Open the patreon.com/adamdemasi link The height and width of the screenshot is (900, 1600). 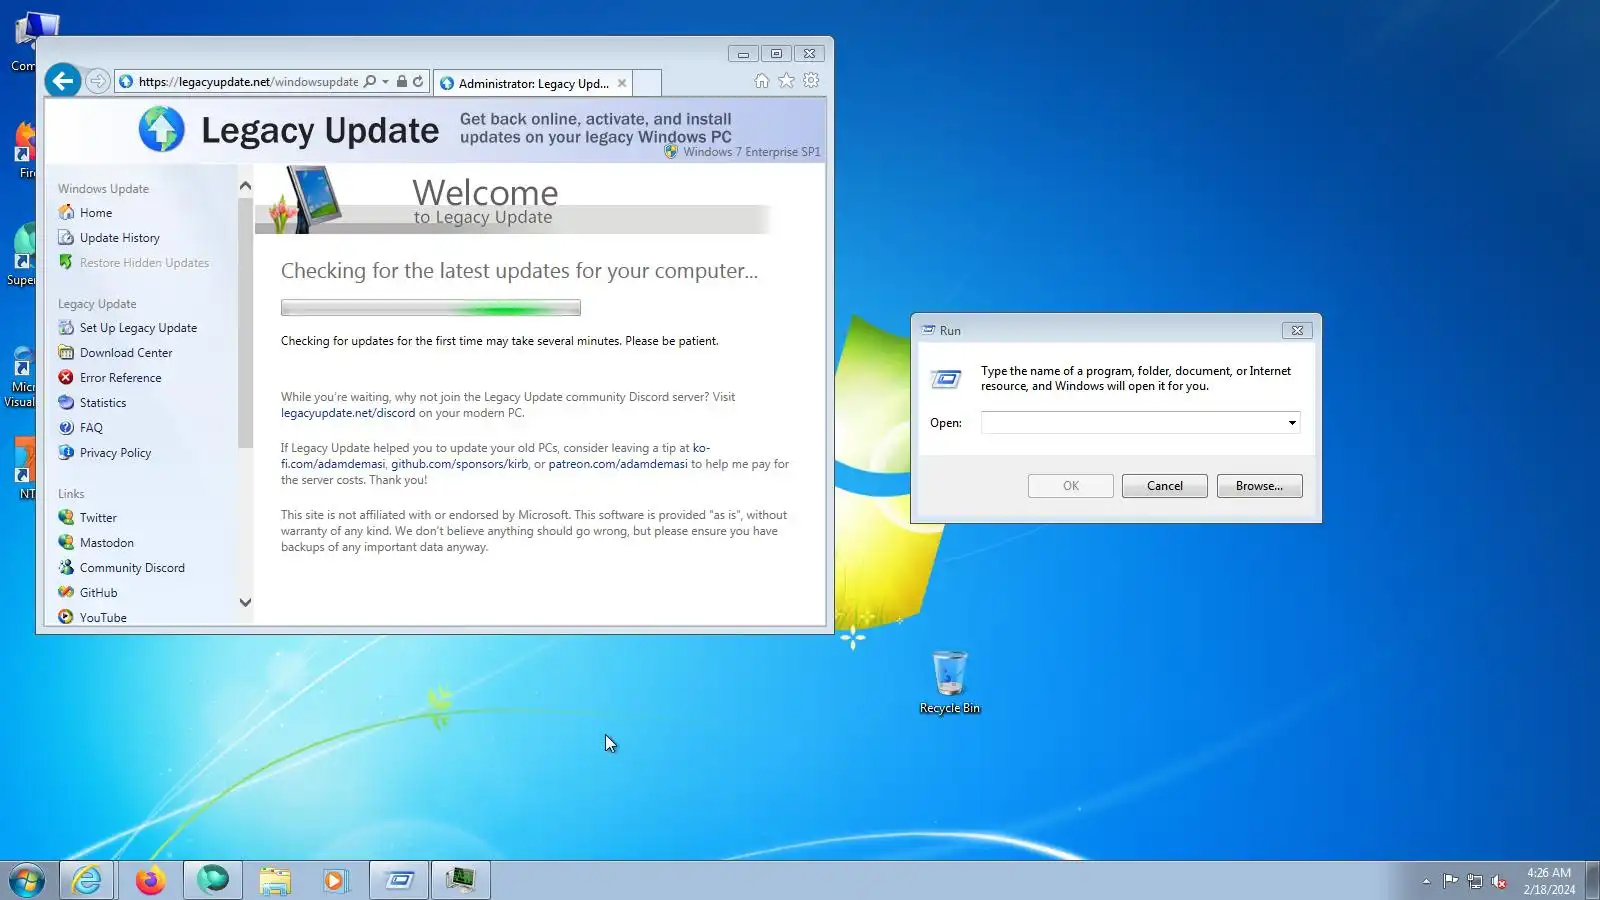(x=618, y=464)
